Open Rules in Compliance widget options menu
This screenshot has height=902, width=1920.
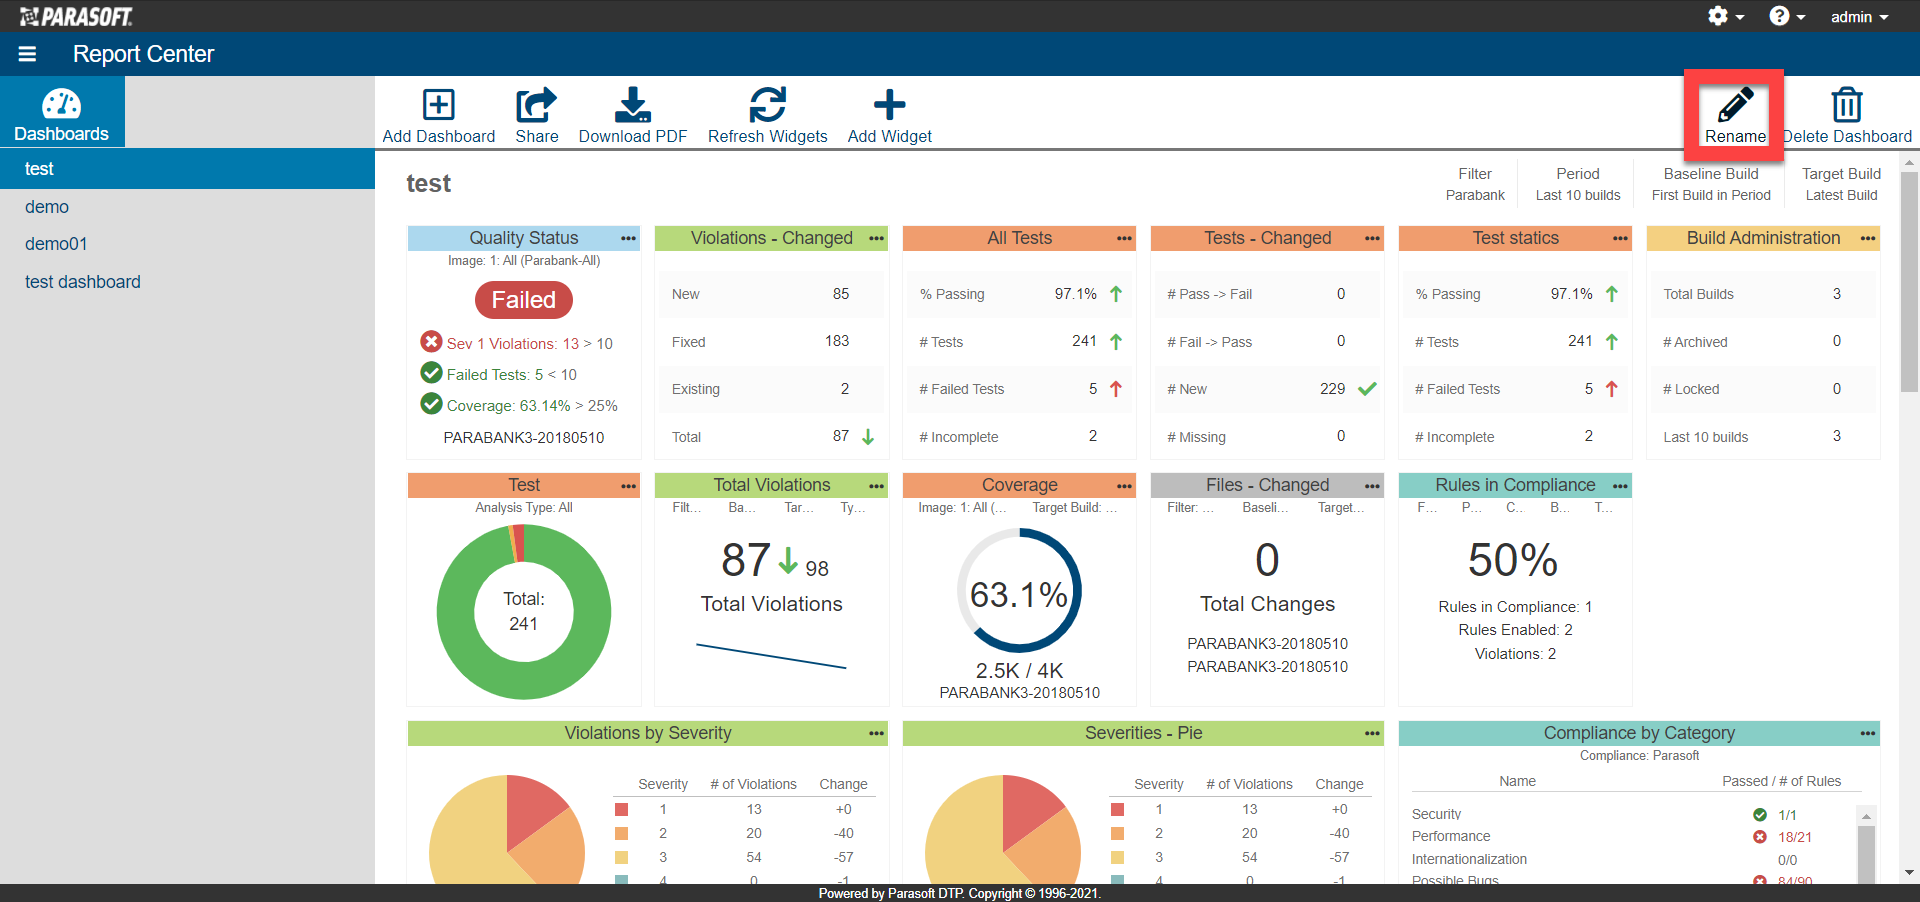(x=1620, y=486)
